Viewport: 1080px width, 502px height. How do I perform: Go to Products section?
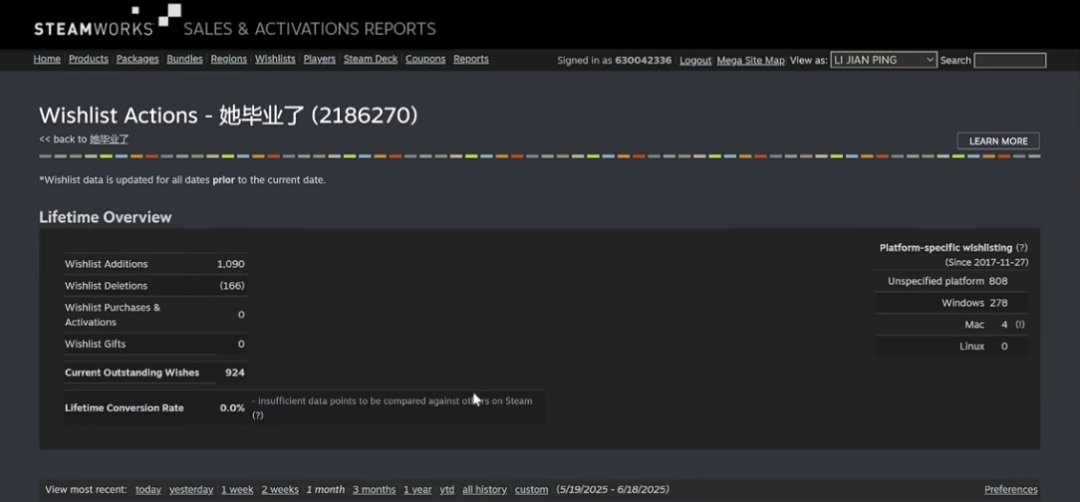(88, 59)
